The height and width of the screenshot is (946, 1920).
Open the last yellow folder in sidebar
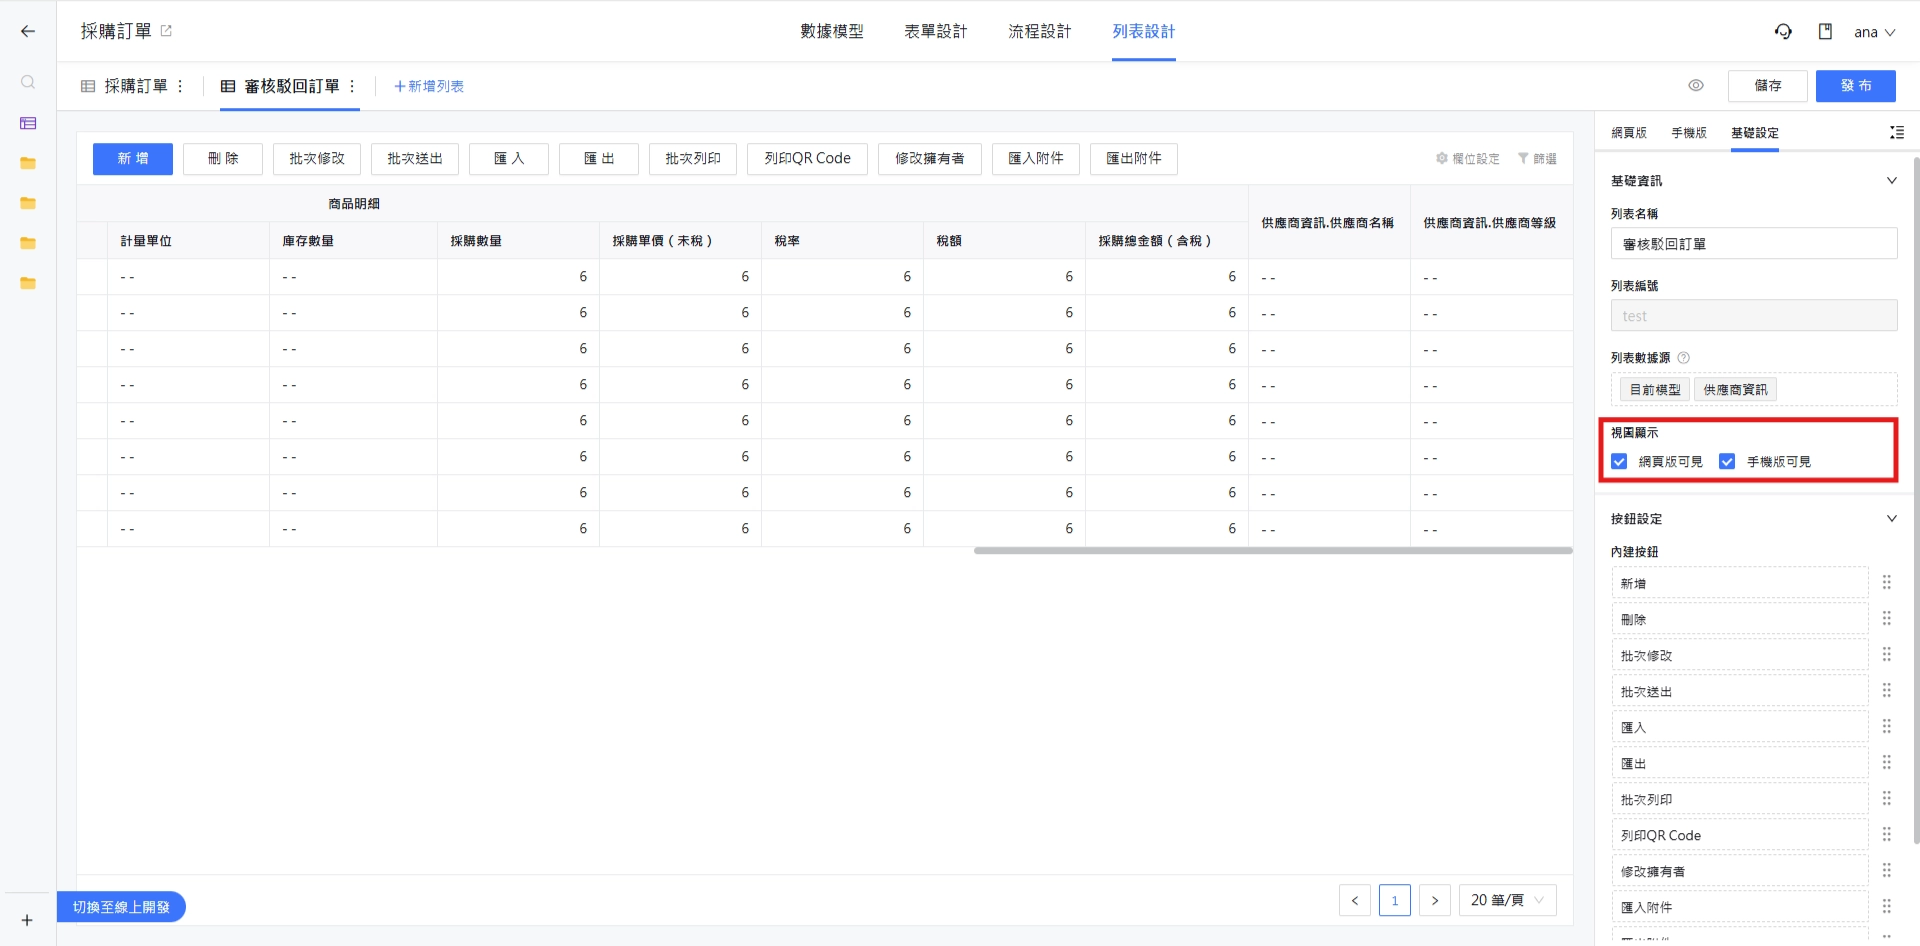[28, 283]
